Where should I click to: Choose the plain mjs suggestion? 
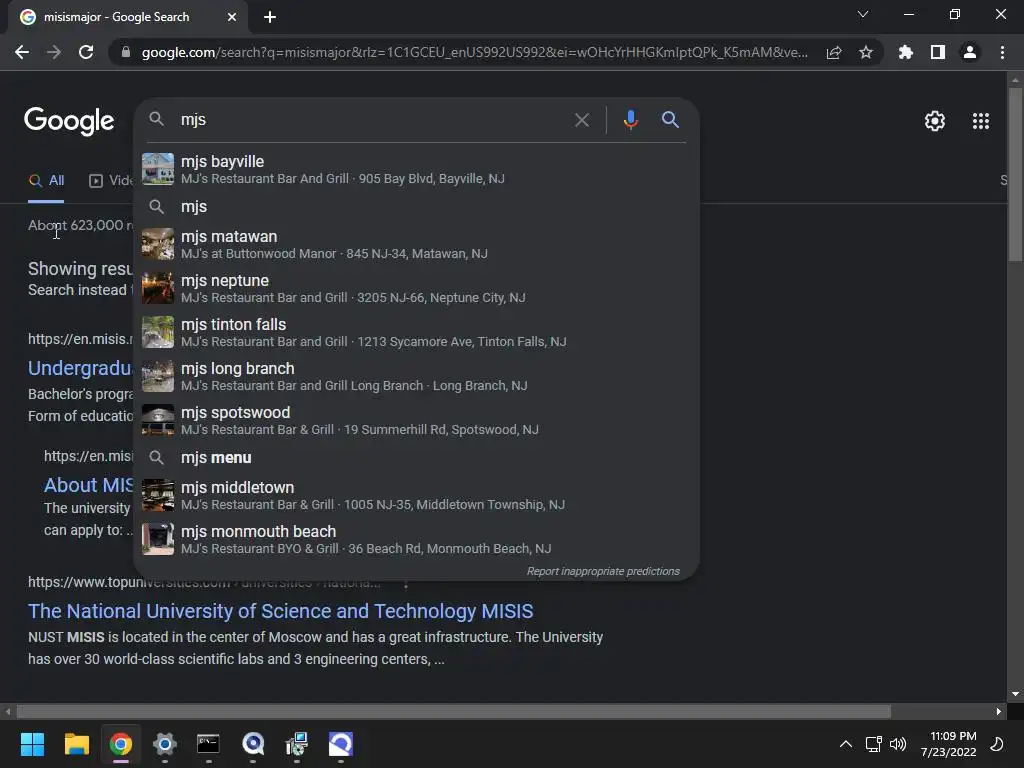tap(417, 207)
